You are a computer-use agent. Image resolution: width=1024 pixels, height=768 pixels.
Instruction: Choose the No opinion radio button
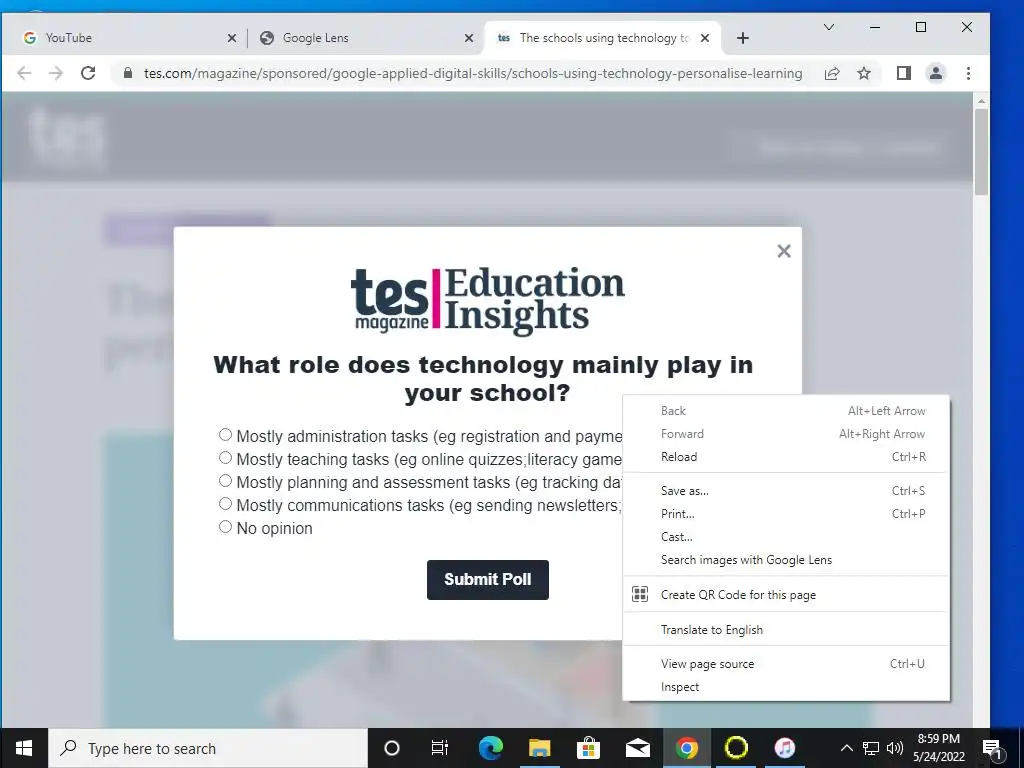[225, 527]
